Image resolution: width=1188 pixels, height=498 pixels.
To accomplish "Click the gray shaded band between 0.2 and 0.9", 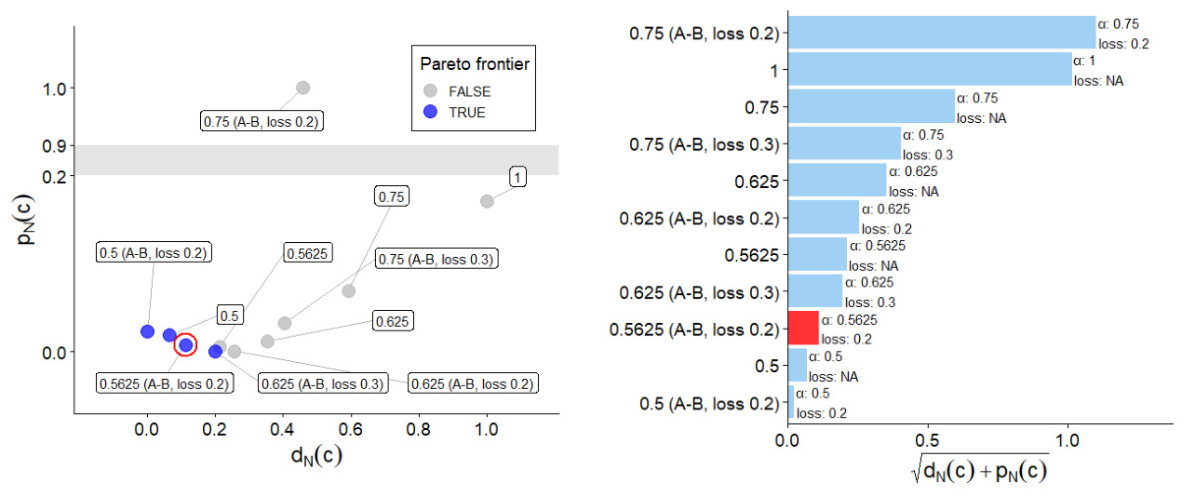I will pyautogui.click(x=316, y=160).
